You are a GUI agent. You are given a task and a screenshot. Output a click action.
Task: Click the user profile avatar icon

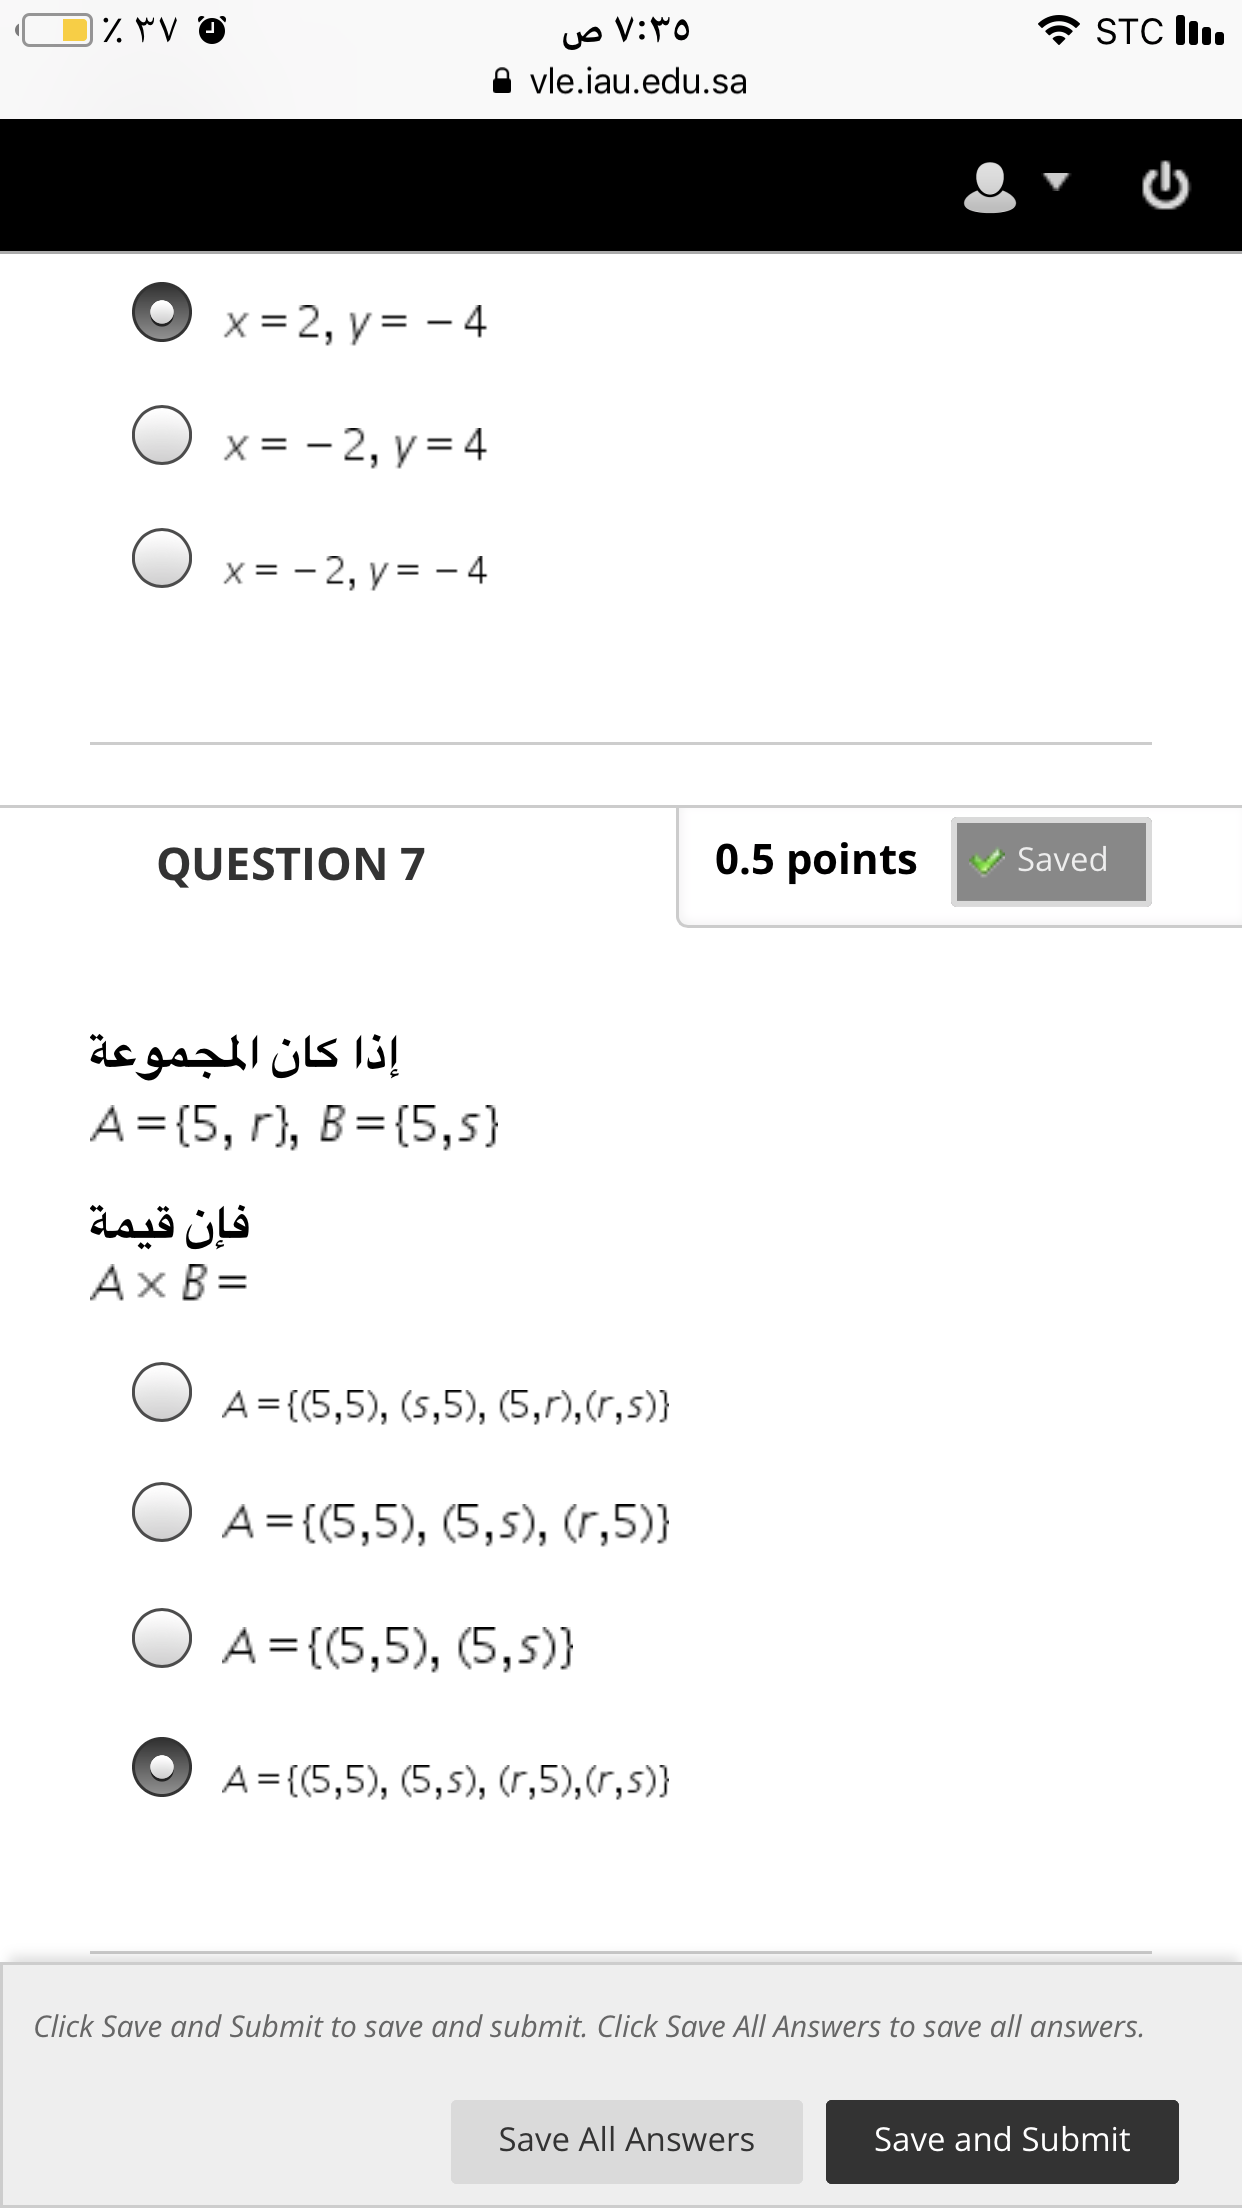pos(989,187)
